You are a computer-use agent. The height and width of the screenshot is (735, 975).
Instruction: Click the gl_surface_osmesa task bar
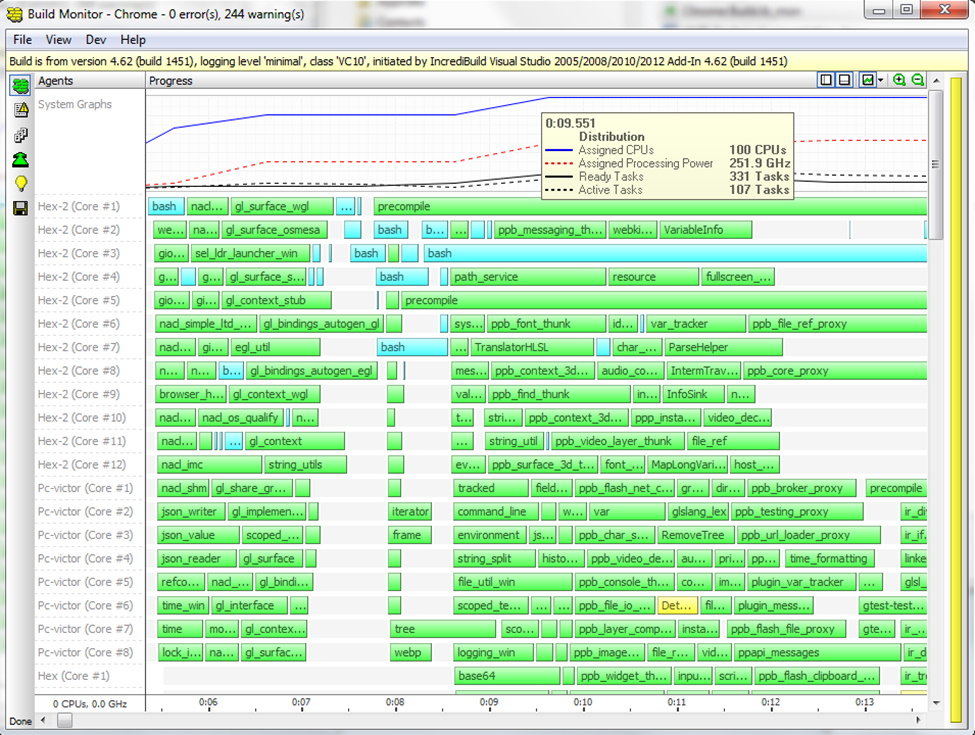(274, 230)
